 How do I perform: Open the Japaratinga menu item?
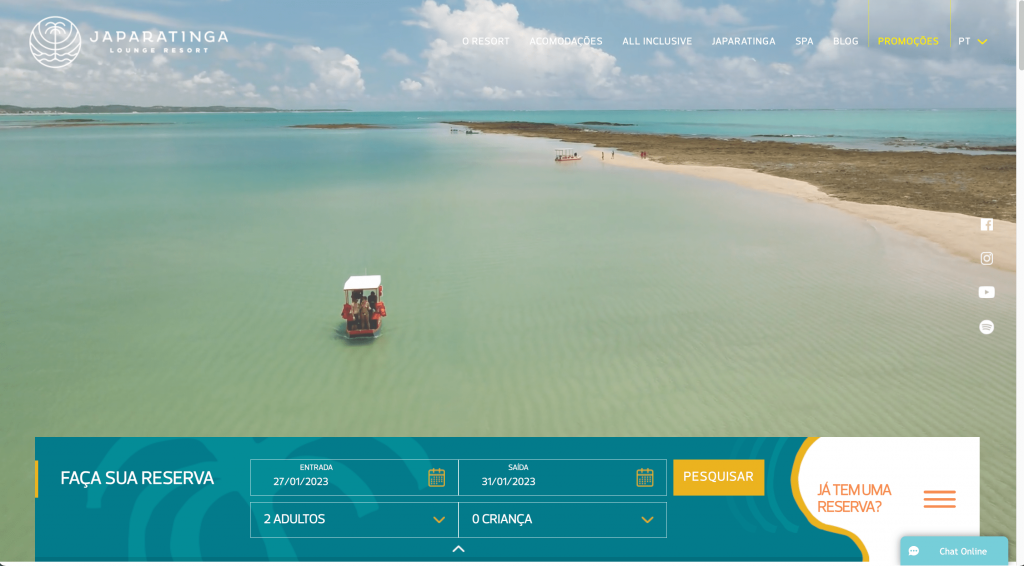coord(743,41)
